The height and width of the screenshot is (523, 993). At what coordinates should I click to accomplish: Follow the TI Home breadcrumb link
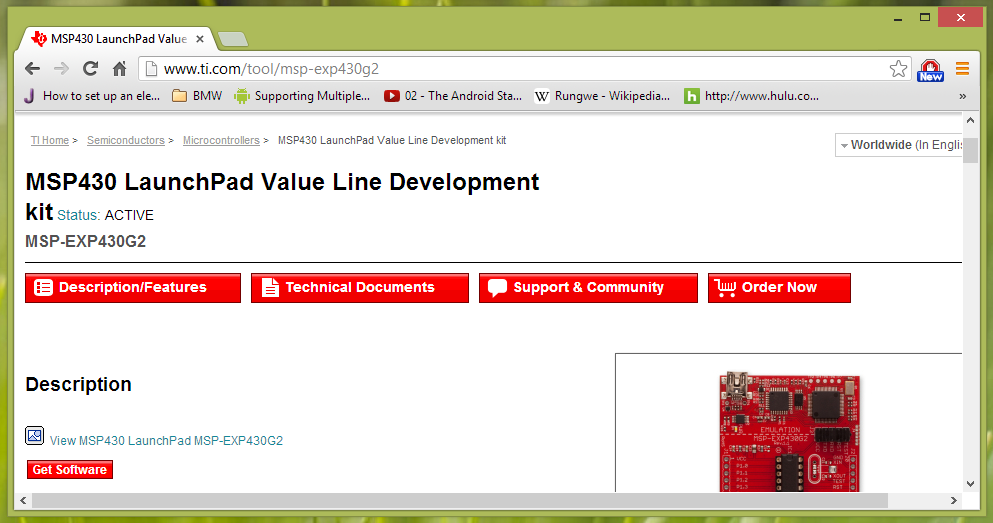[x=50, y=141]
